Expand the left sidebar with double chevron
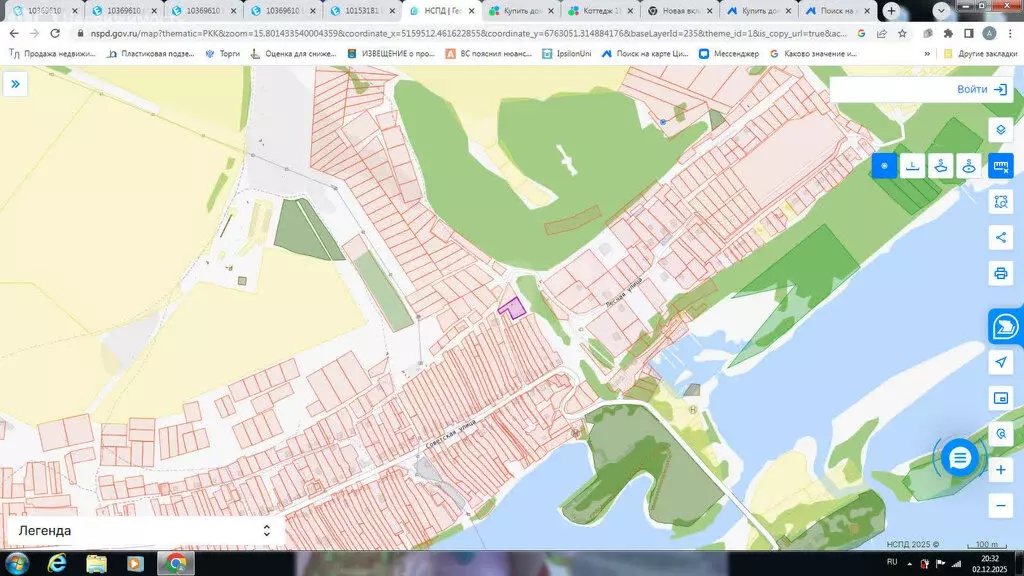The image size is (1024, 576). point(16,84)
